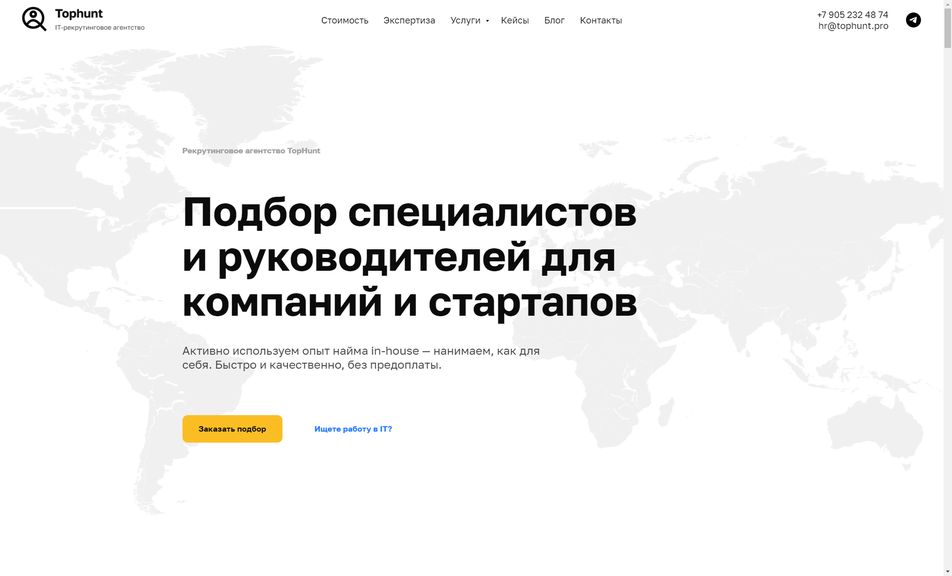
Task: Click the Заказать подбор button
Action: pyautogui.click(x=232, y=429)
